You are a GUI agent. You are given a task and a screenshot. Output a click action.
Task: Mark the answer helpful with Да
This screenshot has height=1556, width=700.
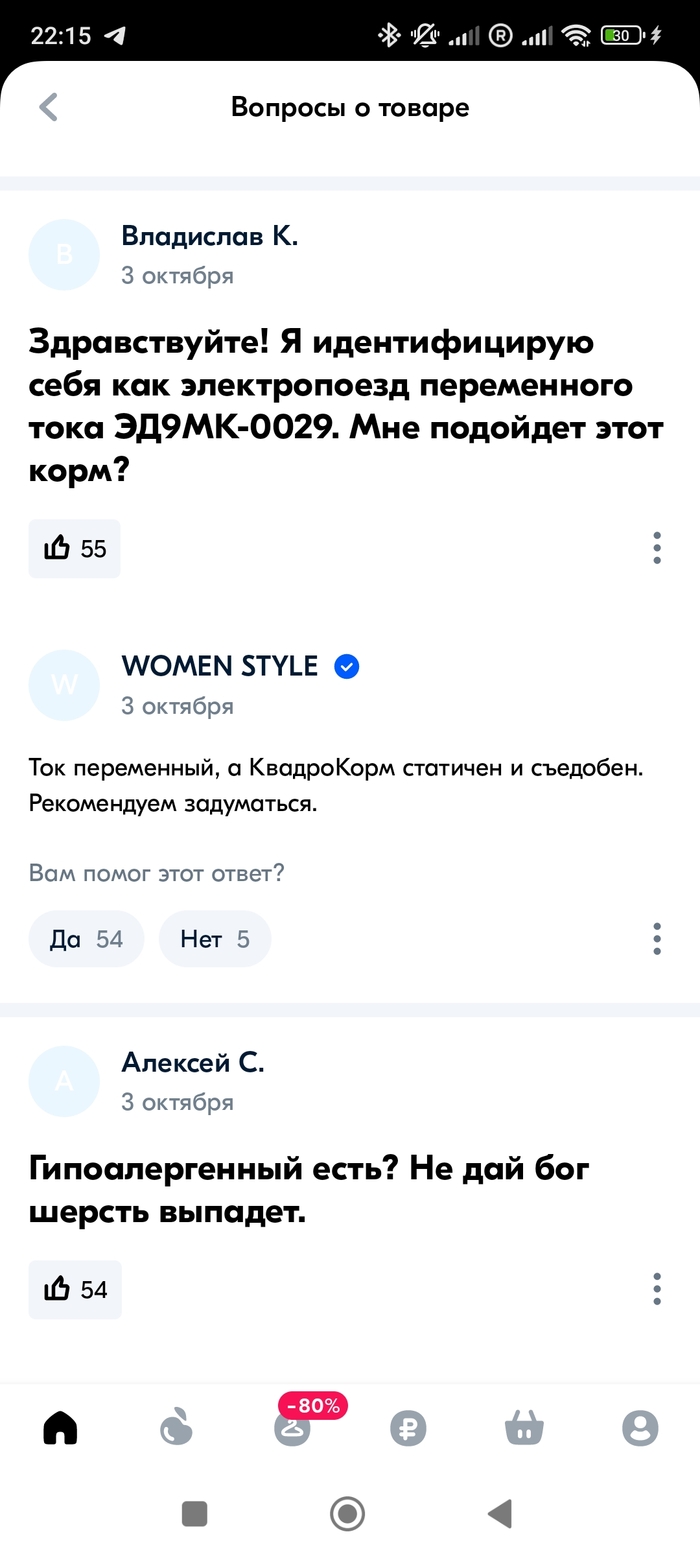click(86, 939)
